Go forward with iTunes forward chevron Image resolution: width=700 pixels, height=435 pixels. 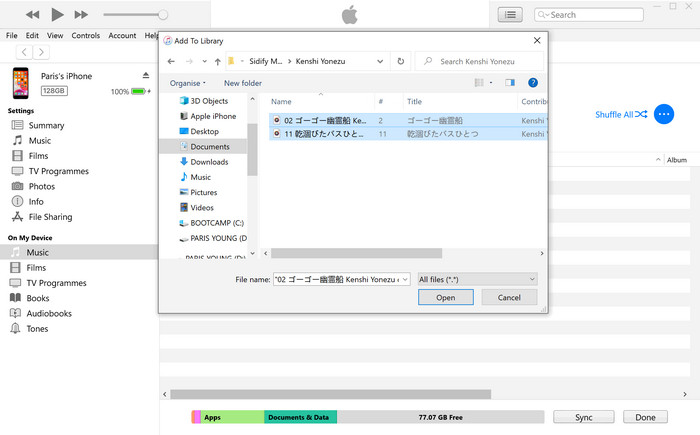(41, 52)
